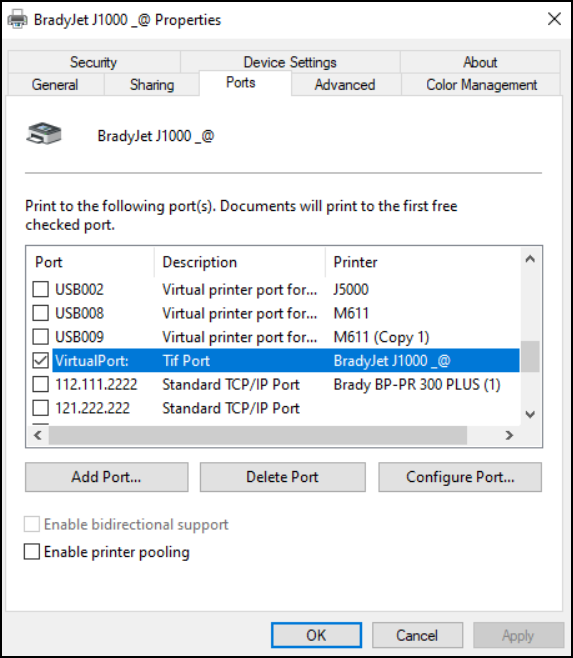Viewport: 573px width, 658px height.
Task: Check the USB009 port checkbox
Action: tap(41, 337)
